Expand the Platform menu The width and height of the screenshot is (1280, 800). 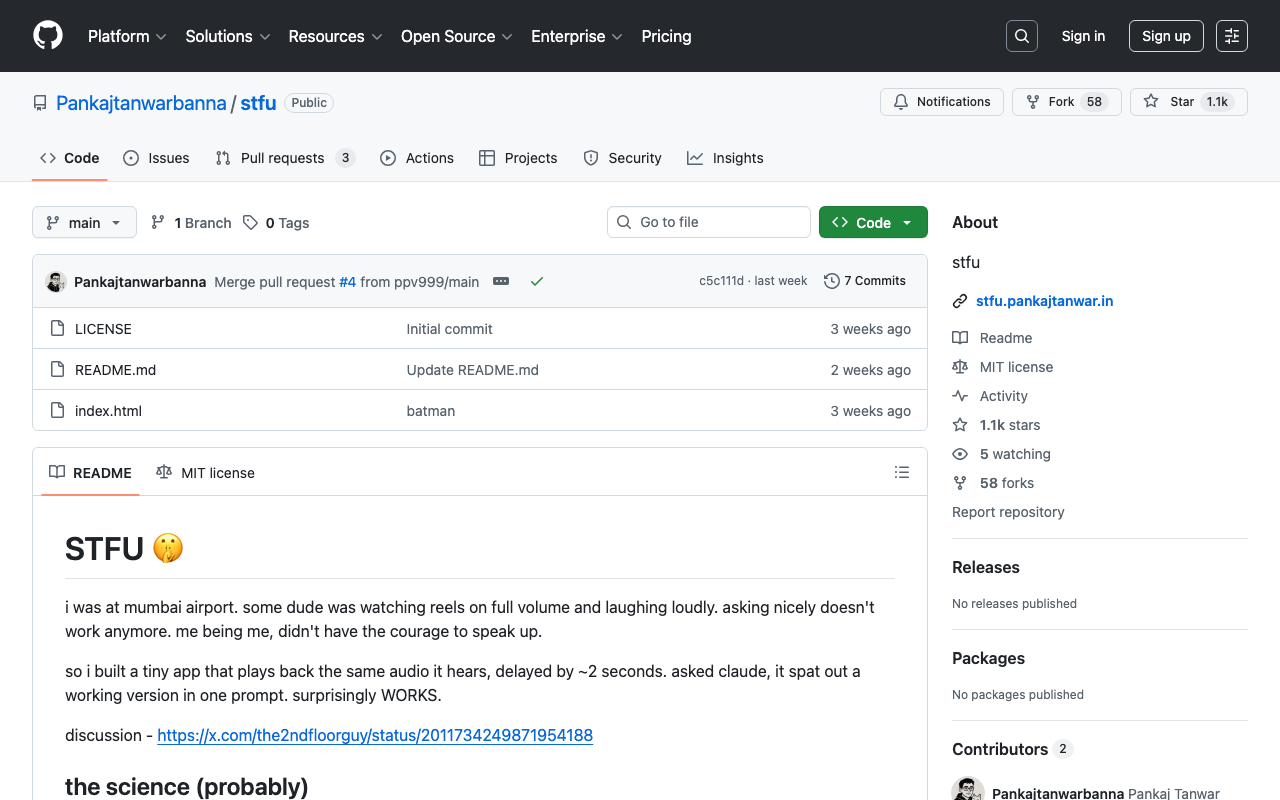tap(127, 36)
